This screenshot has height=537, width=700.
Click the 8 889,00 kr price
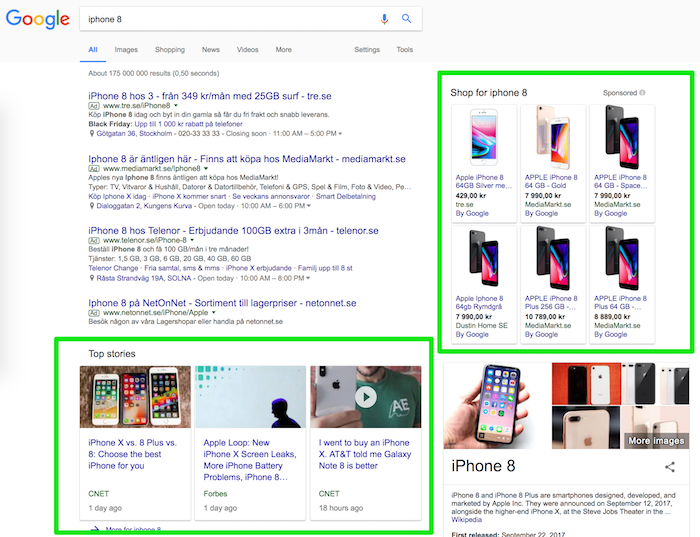click(612, 316)
